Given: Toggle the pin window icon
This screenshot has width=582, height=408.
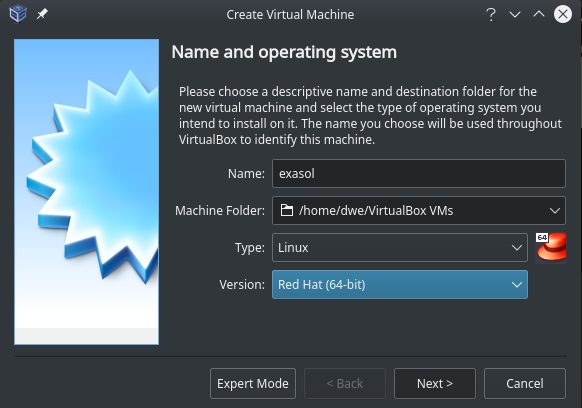Looking at the screenshot, I should point(42,14).
